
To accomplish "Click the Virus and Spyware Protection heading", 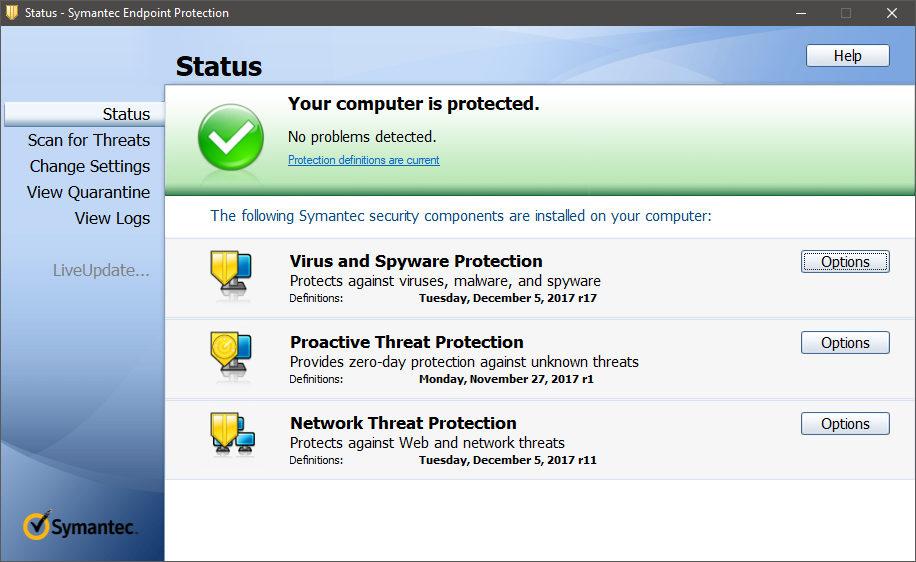I will [x=416, y=261].
